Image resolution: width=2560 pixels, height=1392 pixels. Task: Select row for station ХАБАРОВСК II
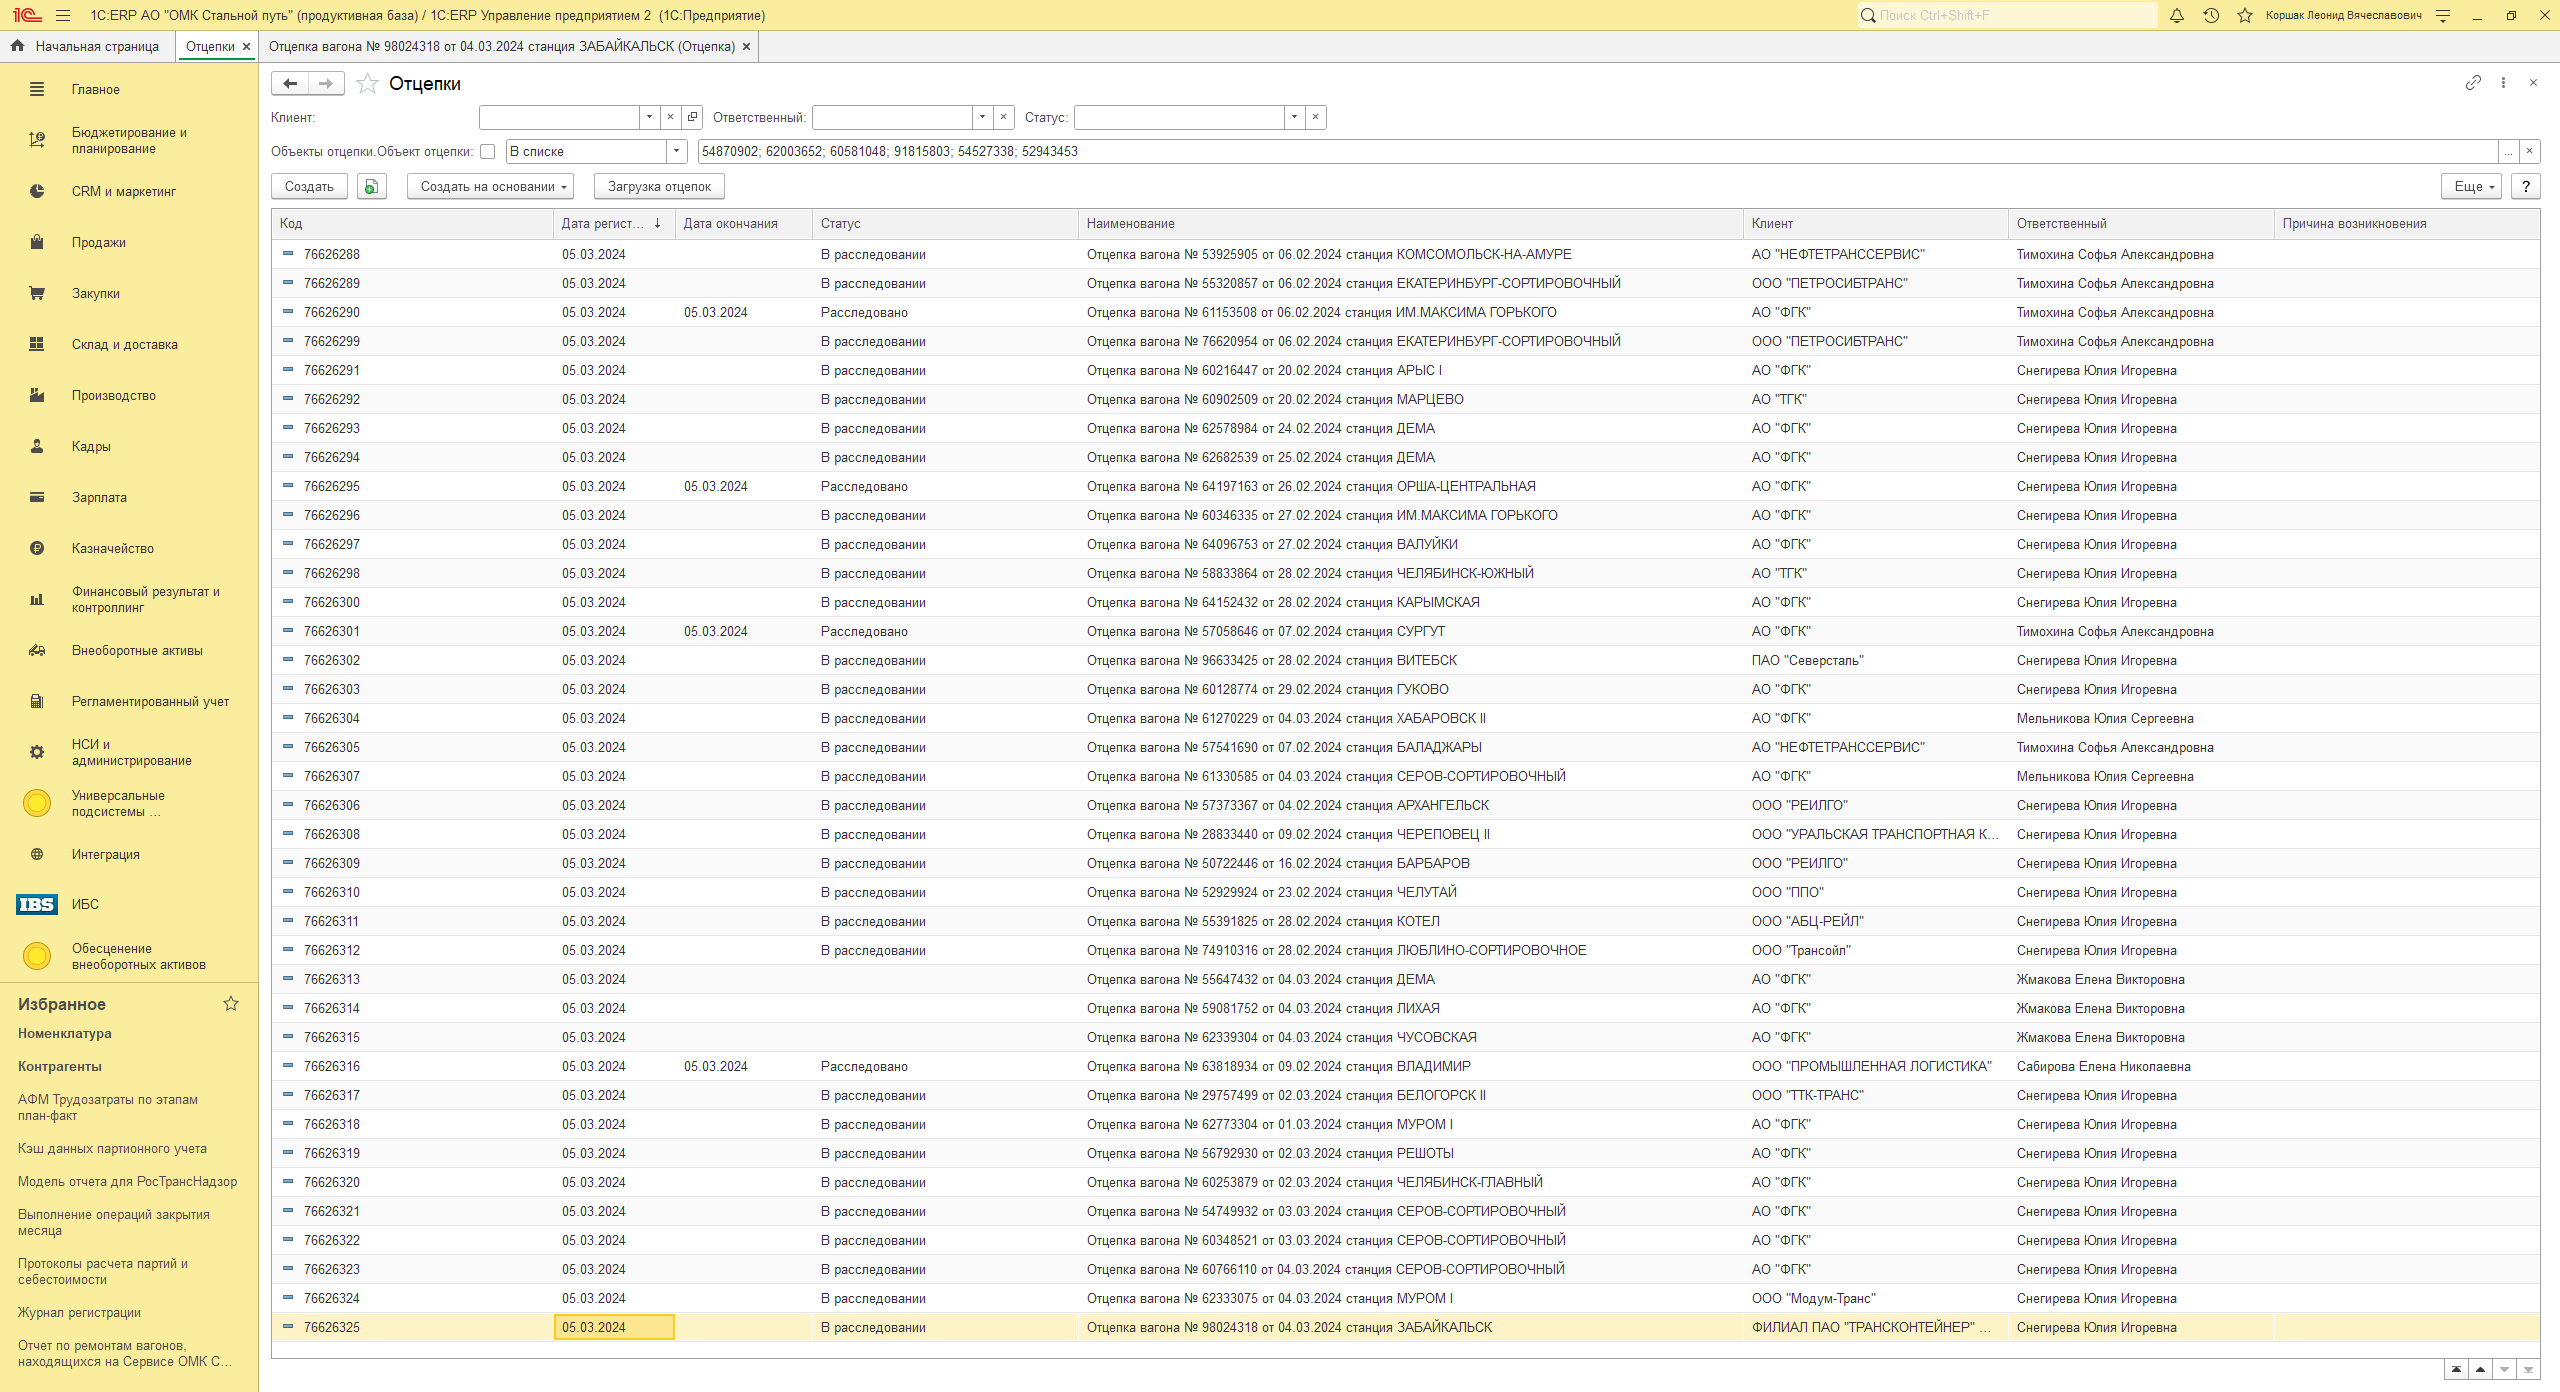[1405, 718]
